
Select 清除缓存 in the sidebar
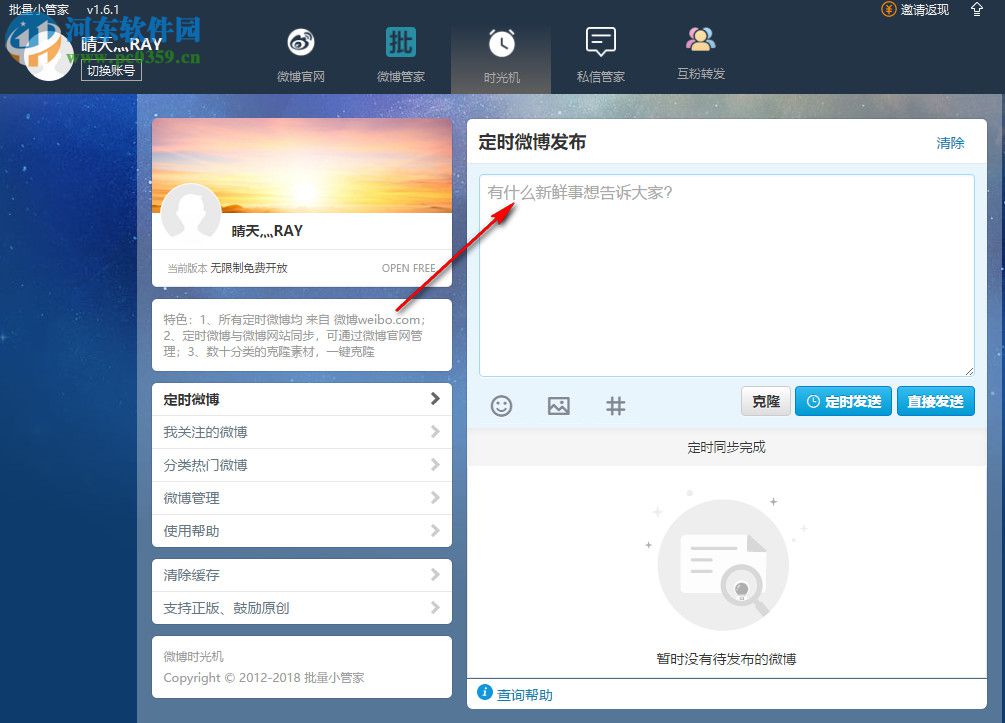[x=301, y=575]
